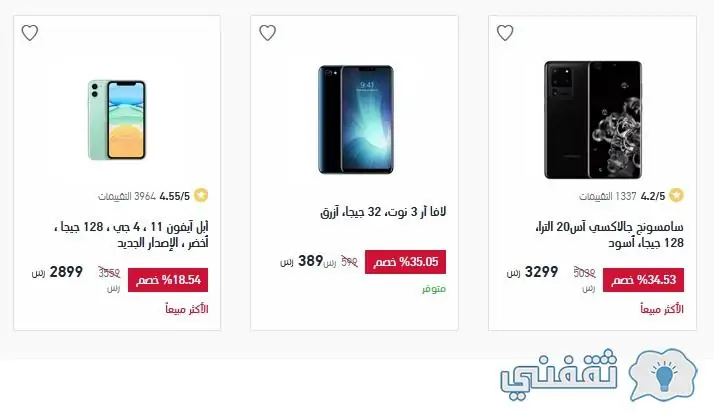Click the gold star rating icon for iPhone 11
Image resolution: width=714 pixels, height=416 pixels.
point(201,195)
